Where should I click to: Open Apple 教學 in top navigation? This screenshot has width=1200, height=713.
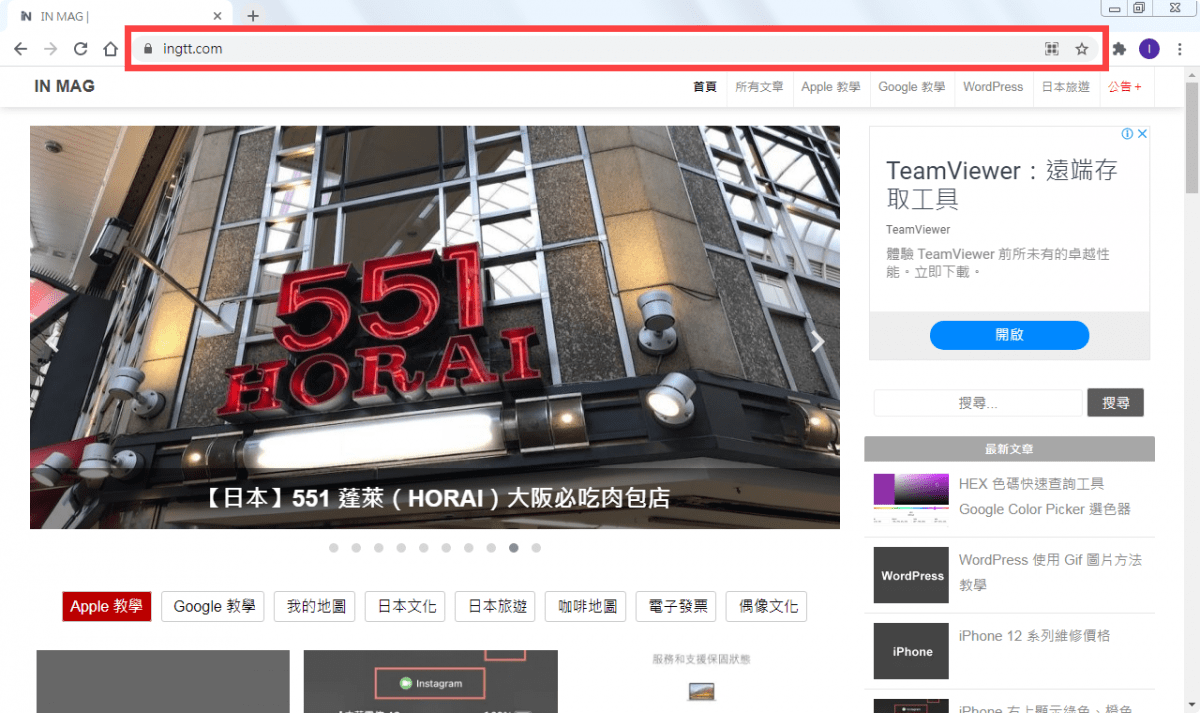click(x=831, y=87)
